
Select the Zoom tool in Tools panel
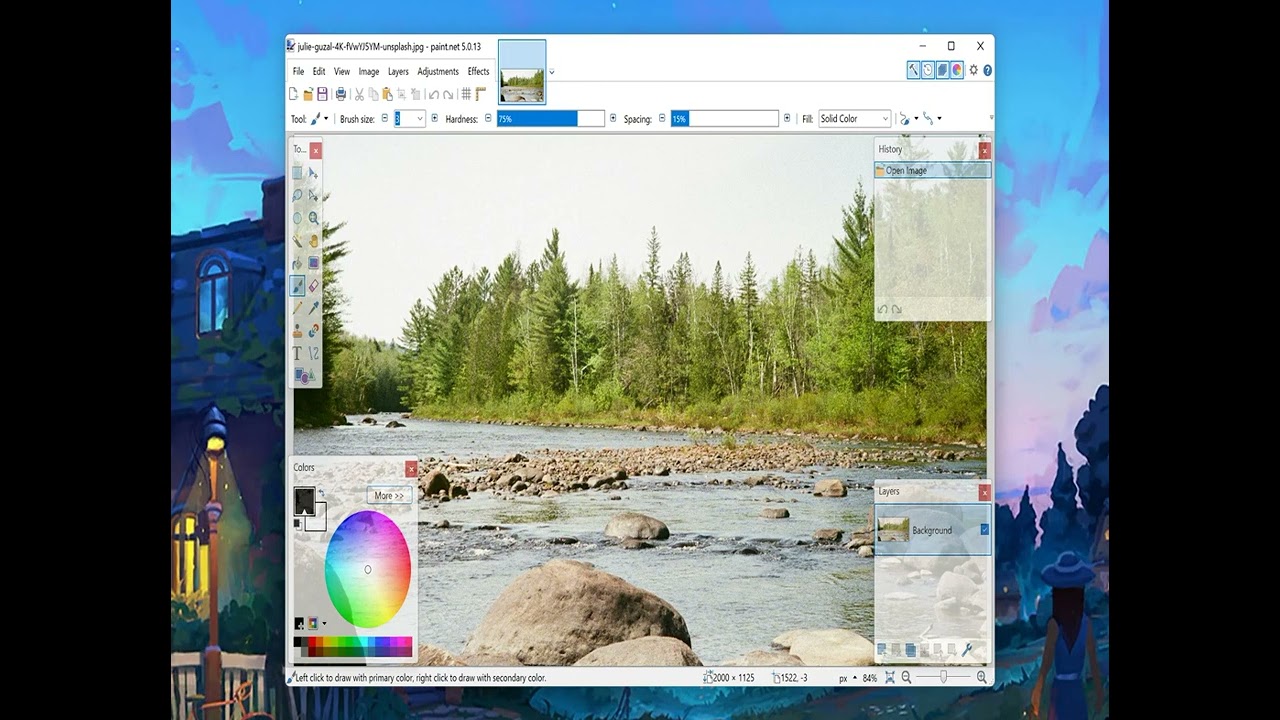coord(313,218)
